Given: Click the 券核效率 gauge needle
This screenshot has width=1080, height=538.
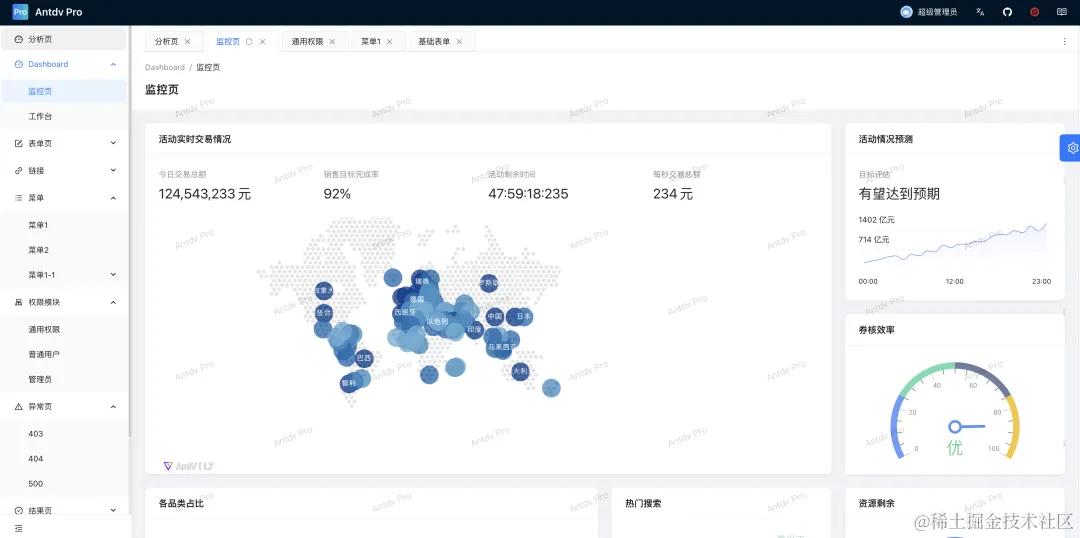Looking at the screenshot, I should point(967,426).
